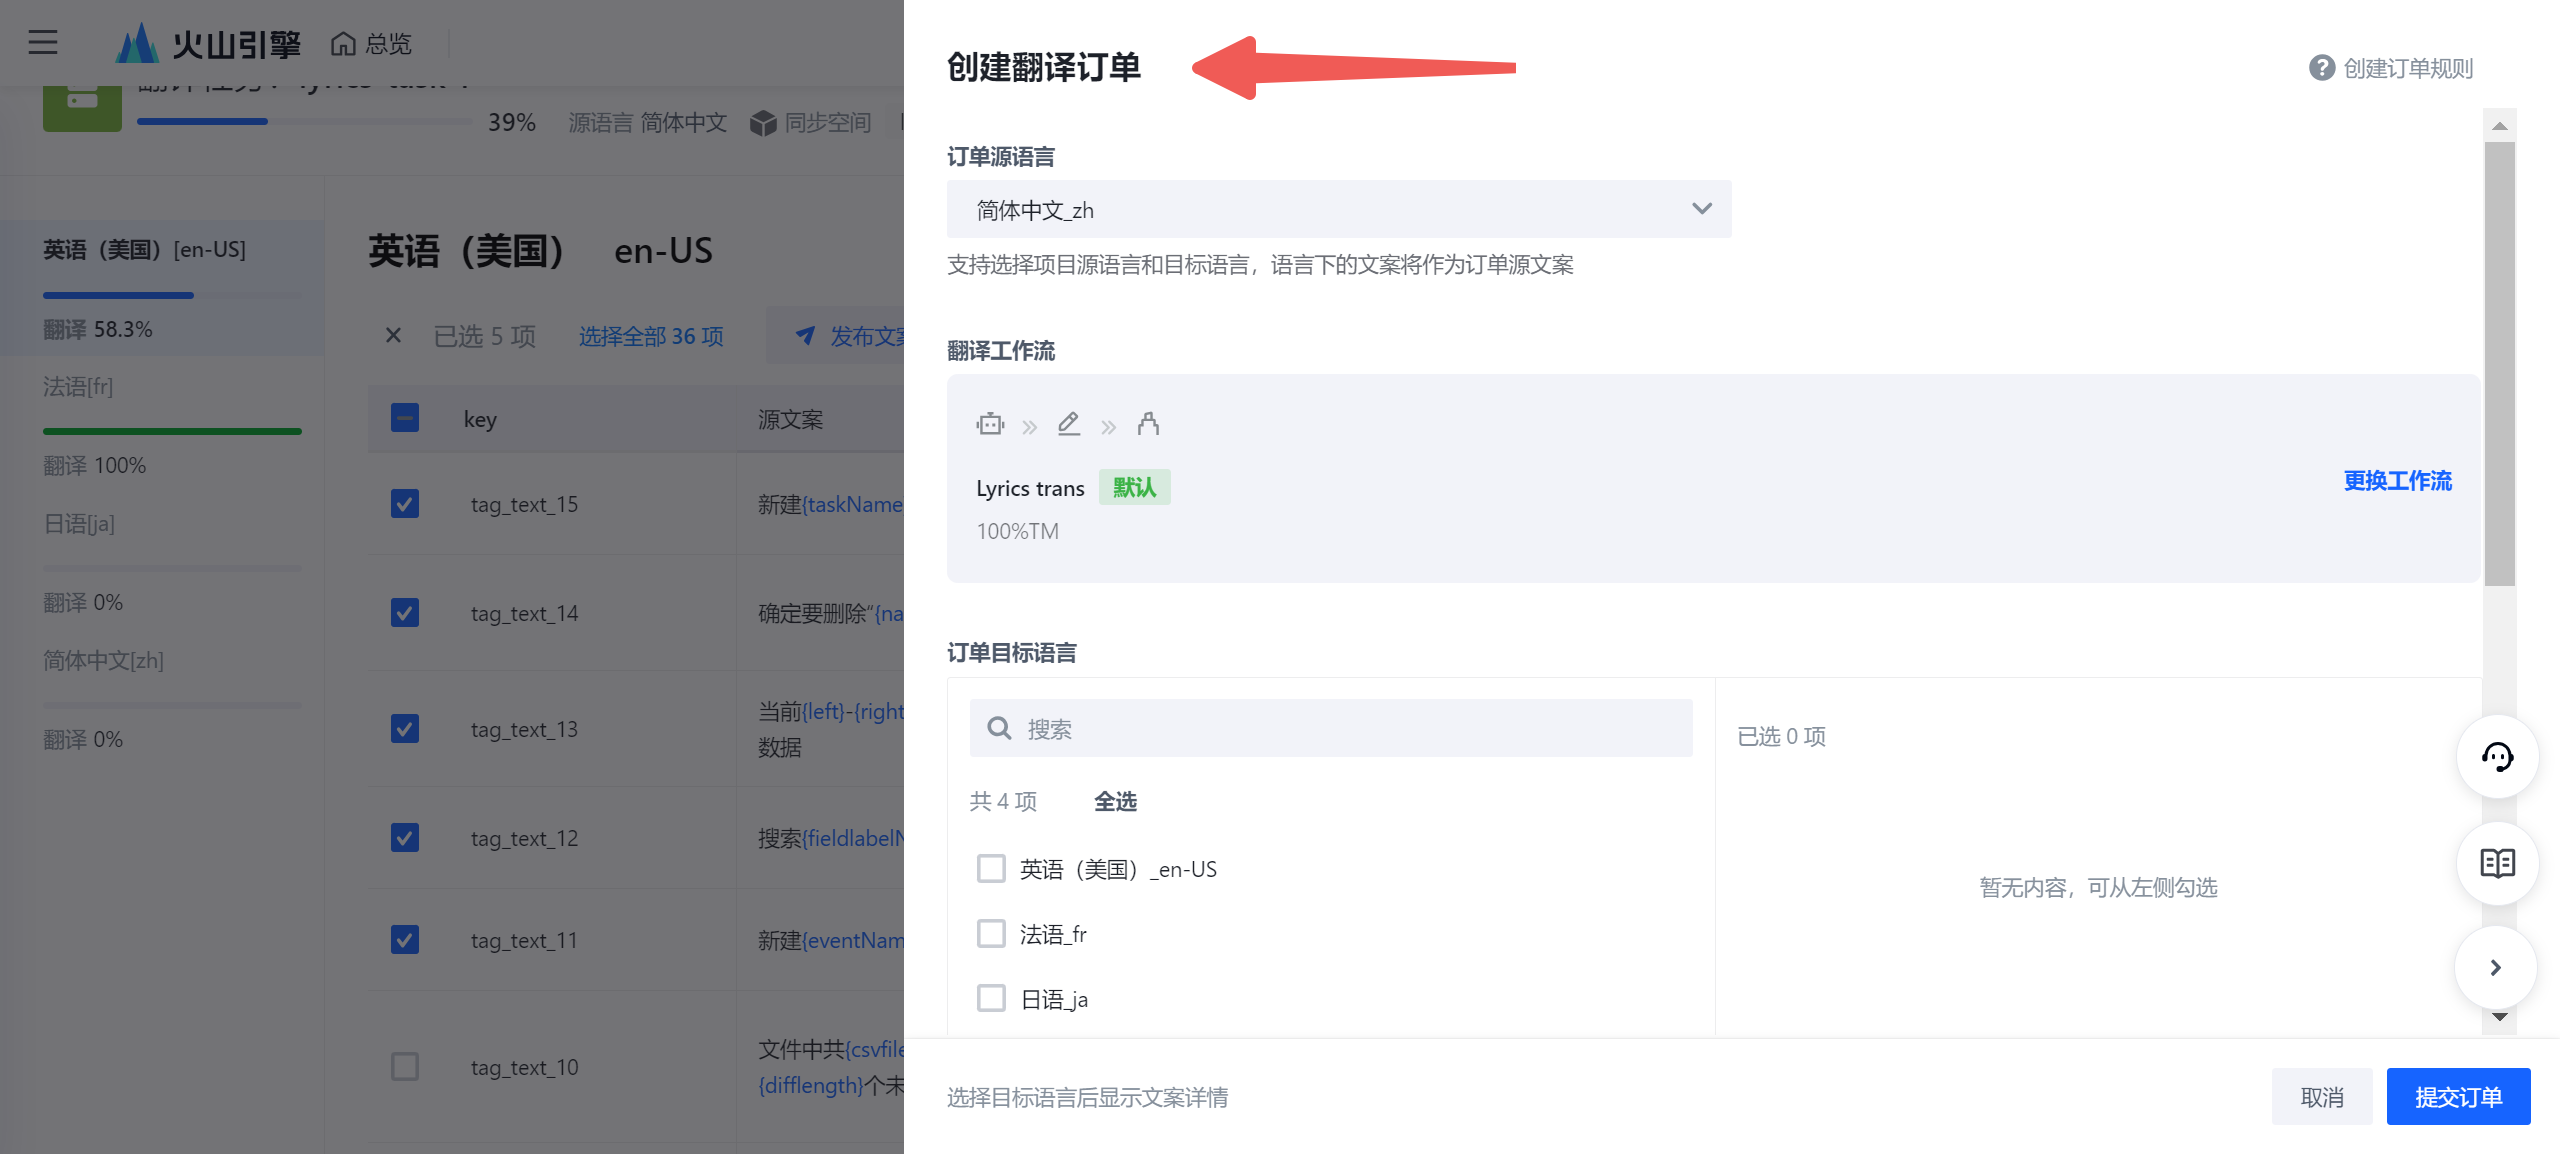Open the 简体中文_zh source language dropdown

pos(1338,209)
